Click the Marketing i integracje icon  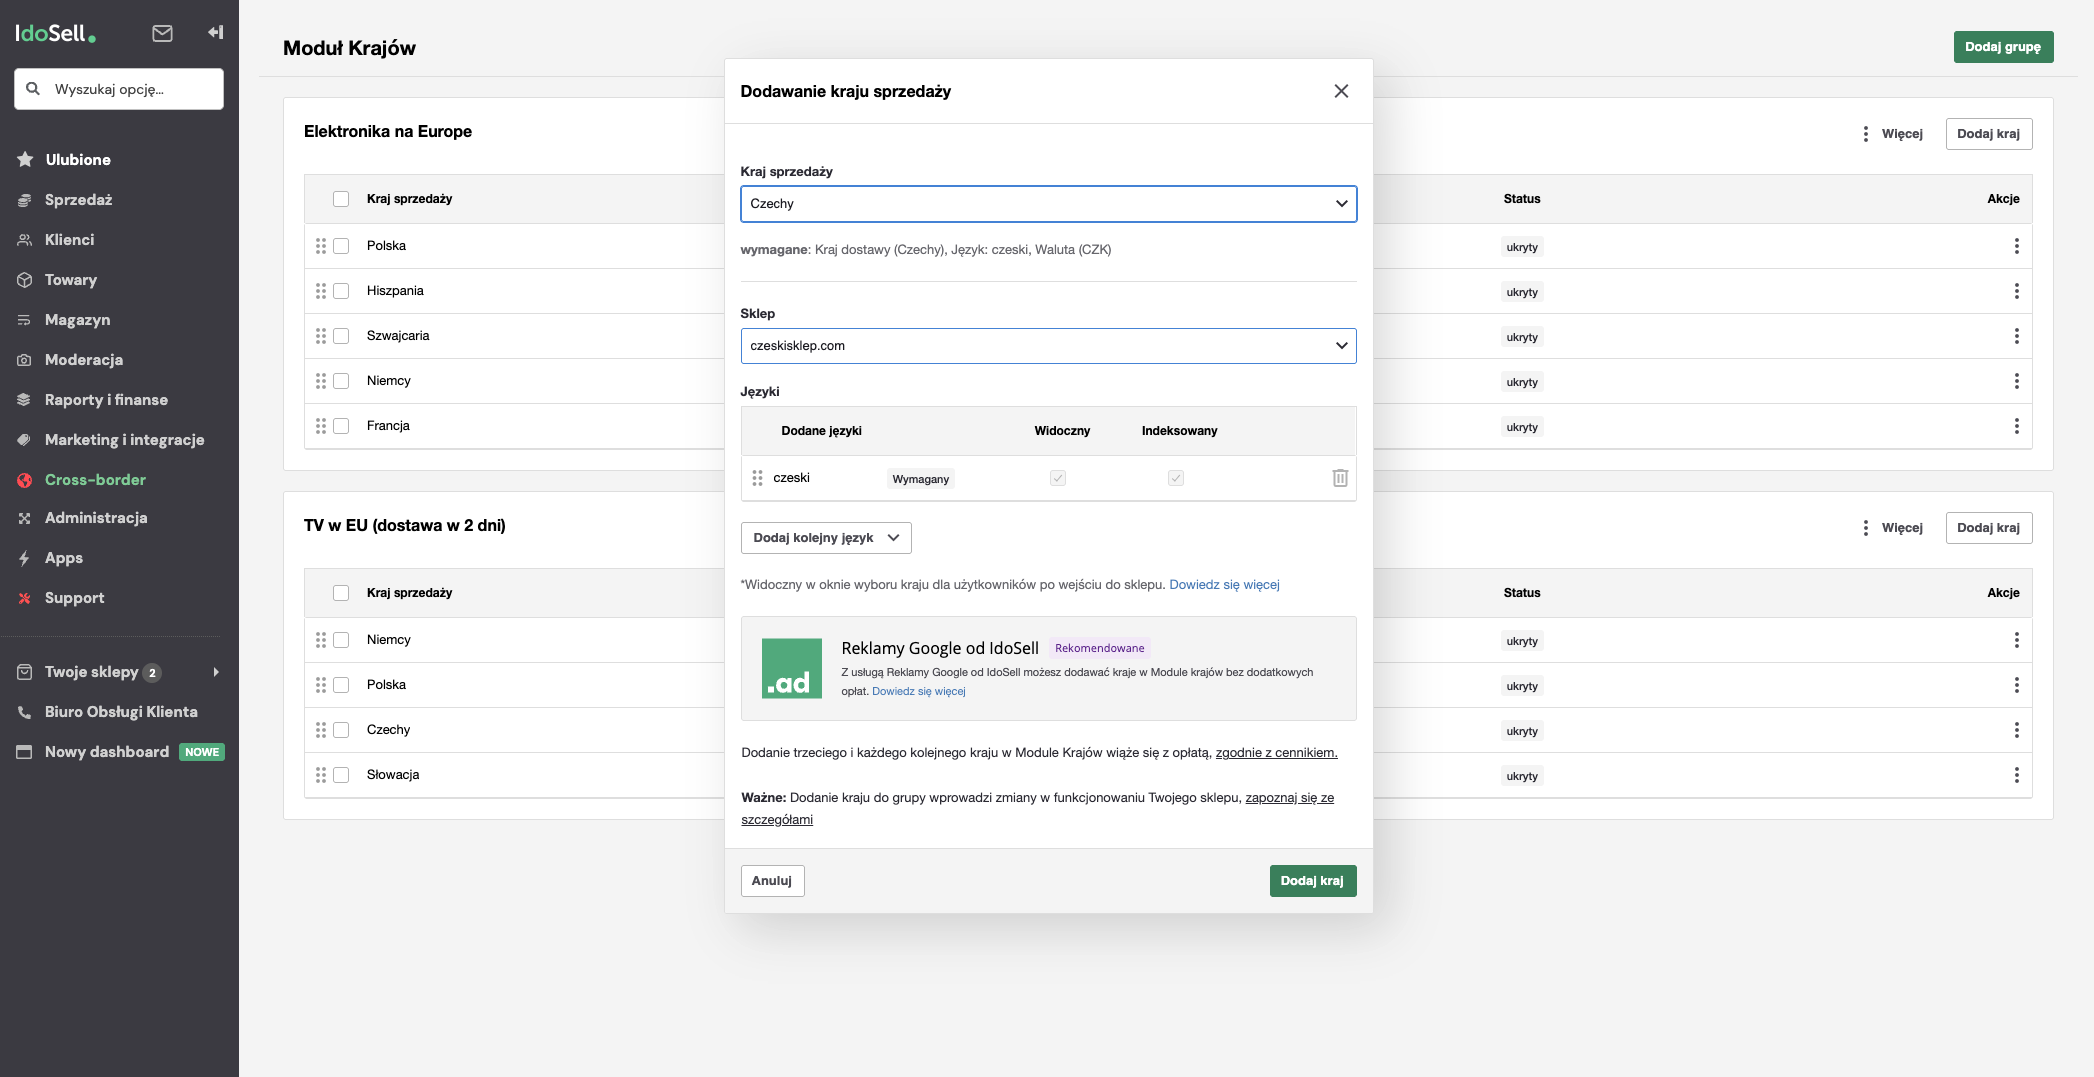(x=25, y=440)
